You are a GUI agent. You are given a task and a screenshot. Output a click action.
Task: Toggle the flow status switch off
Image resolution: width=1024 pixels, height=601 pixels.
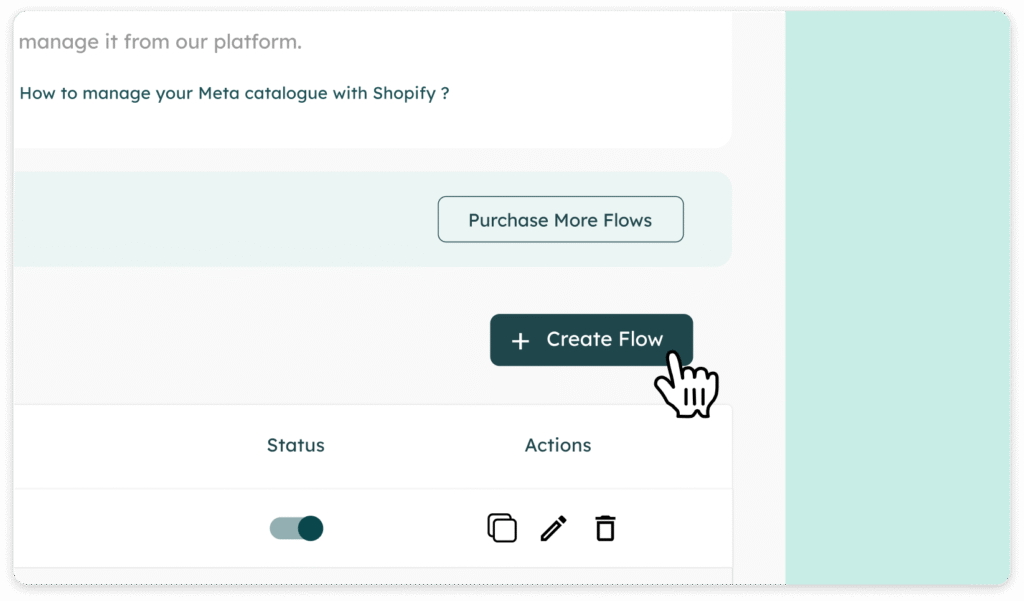tap(296, 528)
